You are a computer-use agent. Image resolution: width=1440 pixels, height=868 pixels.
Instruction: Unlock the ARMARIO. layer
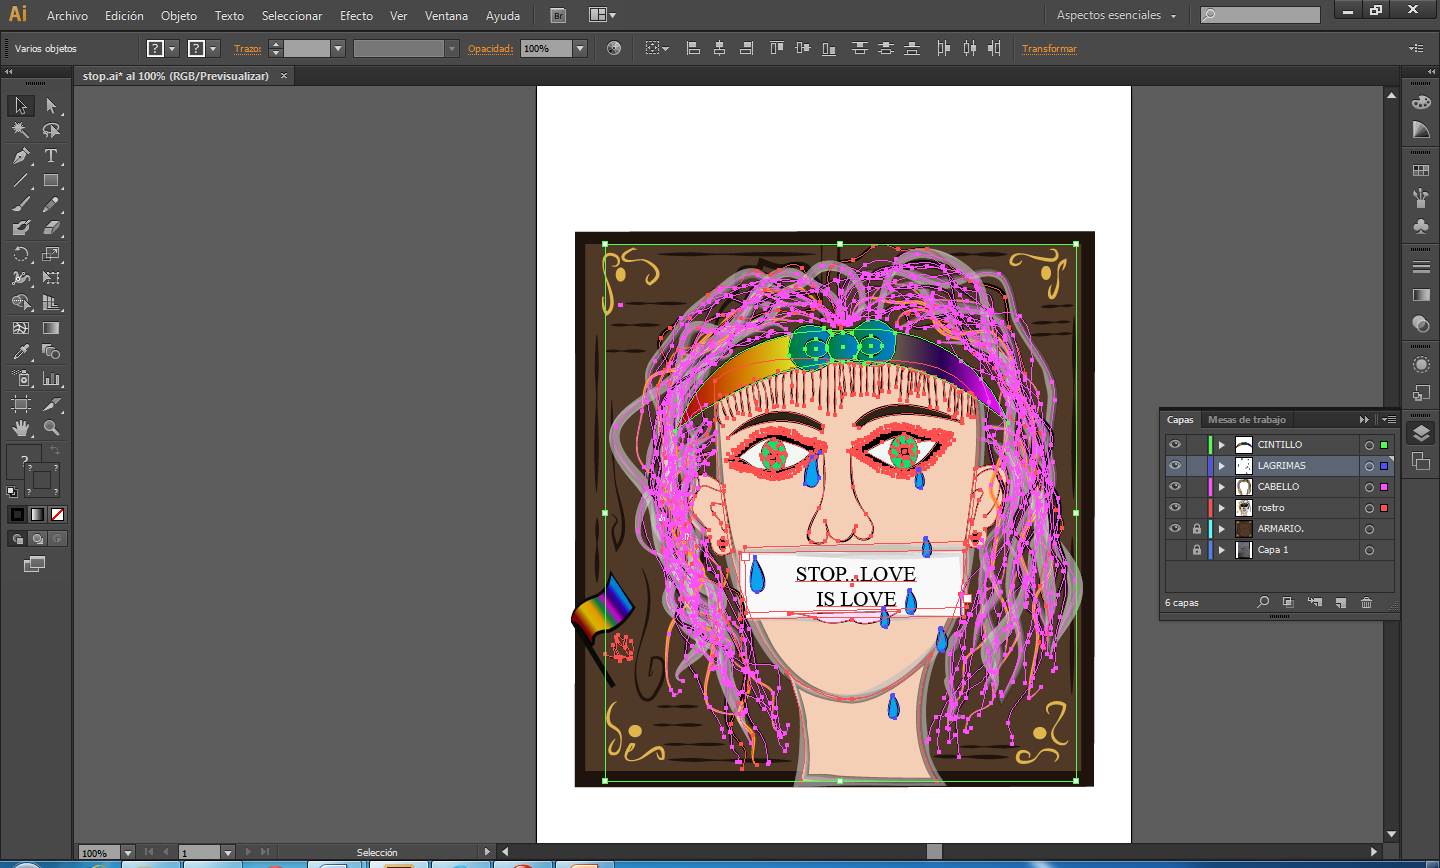(1196, 529)
